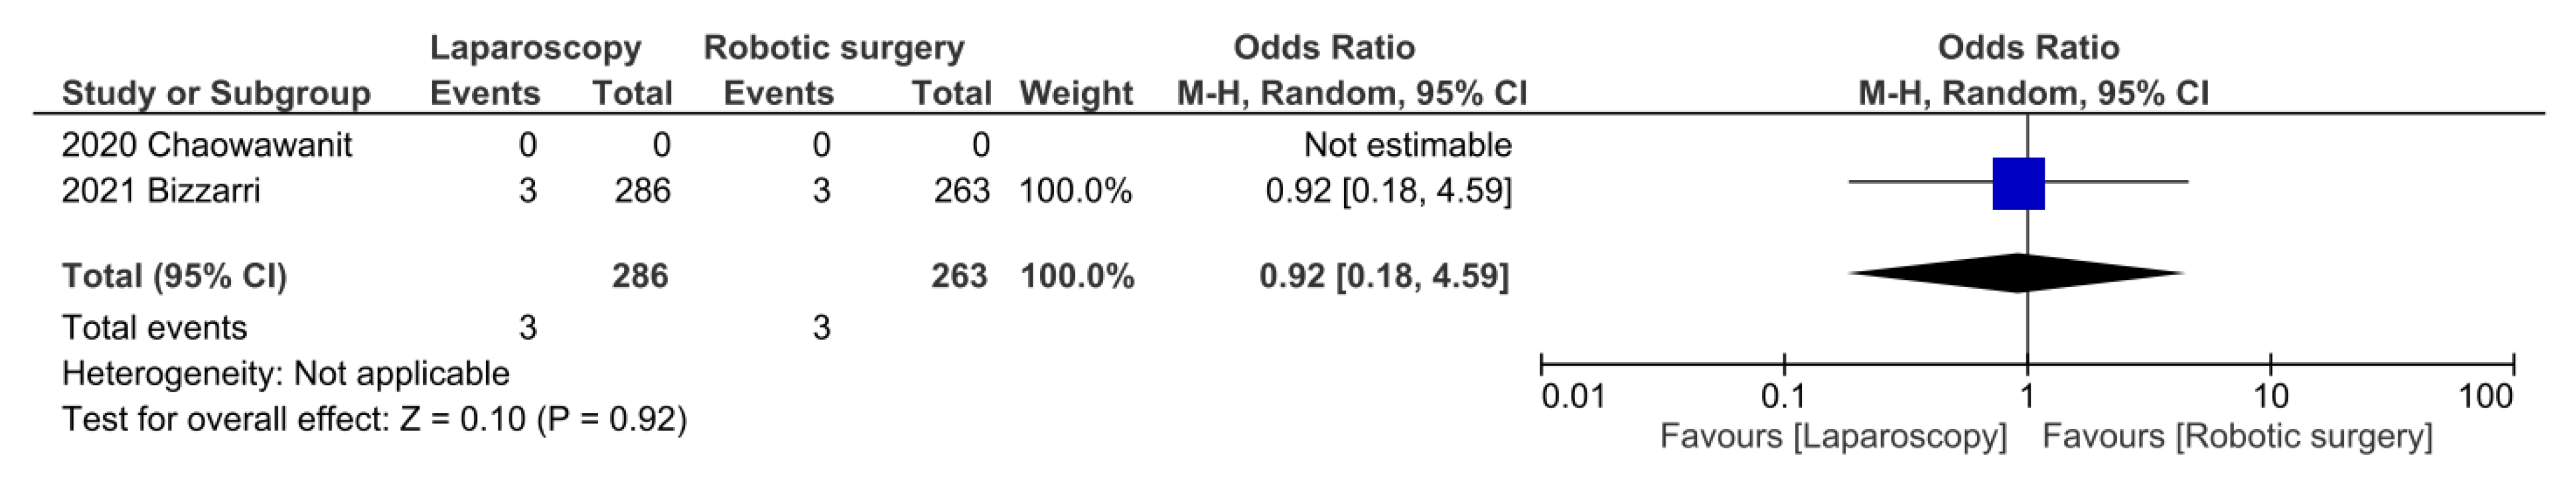
Task: Click Heterogeneity: Not applicable text
Action: click(285, 373)
